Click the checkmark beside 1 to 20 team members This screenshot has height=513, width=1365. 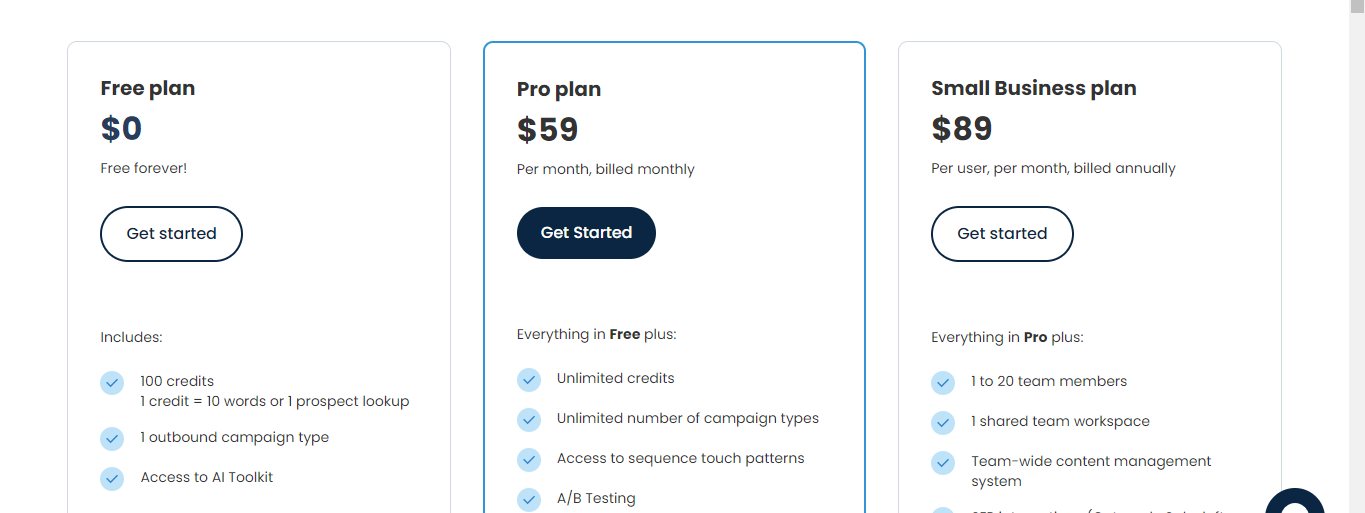pos(943,383)
